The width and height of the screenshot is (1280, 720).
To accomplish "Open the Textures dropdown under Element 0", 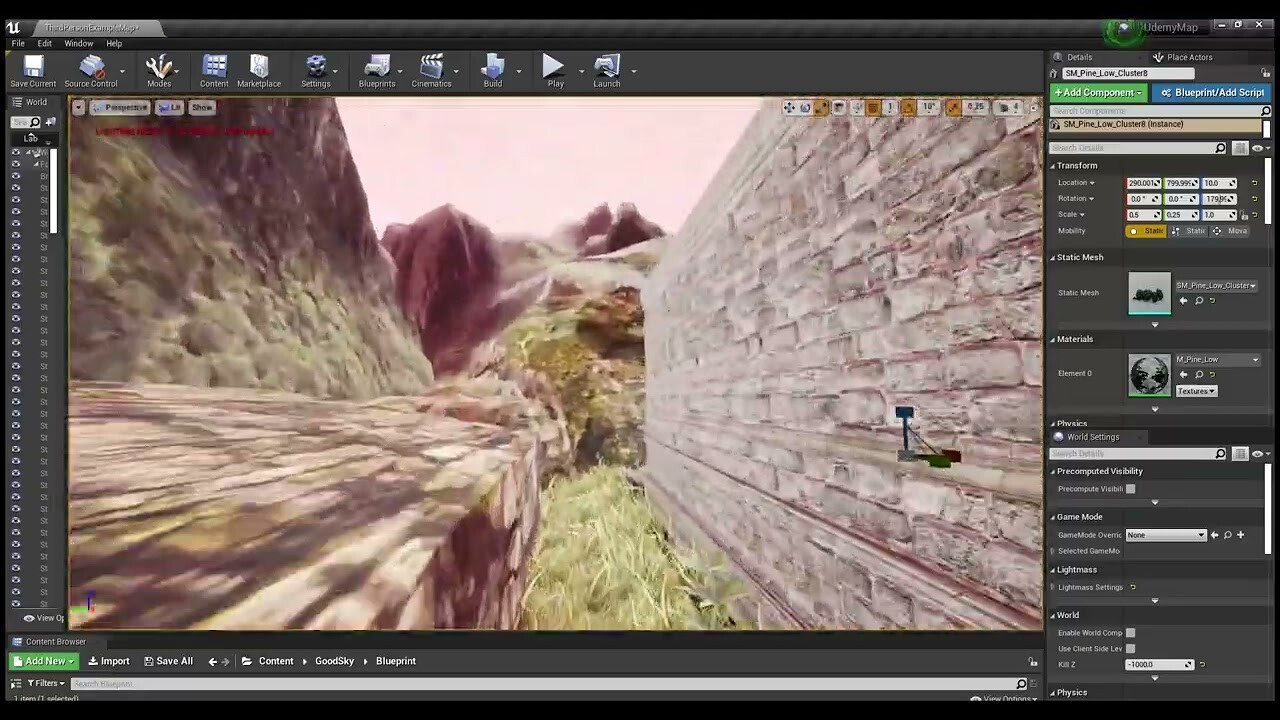I will click(x=1196, y=391).
